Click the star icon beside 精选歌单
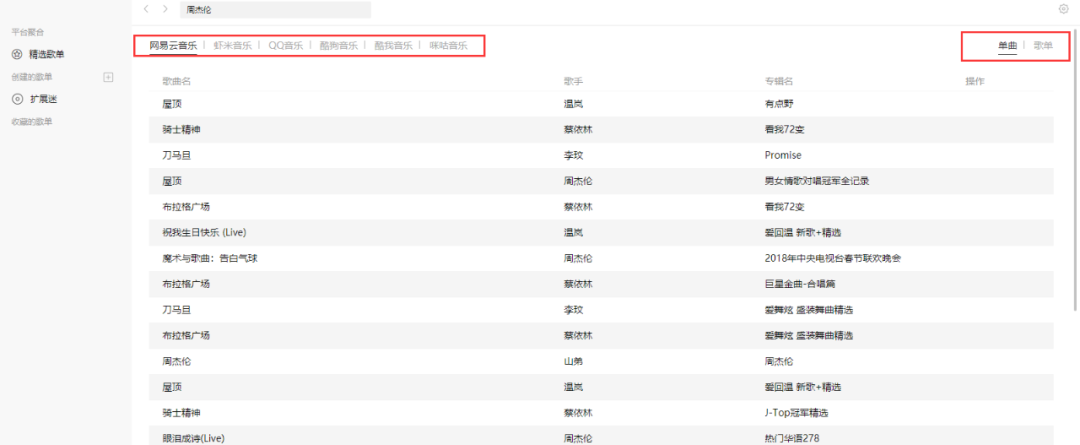 tap(17, 54)
